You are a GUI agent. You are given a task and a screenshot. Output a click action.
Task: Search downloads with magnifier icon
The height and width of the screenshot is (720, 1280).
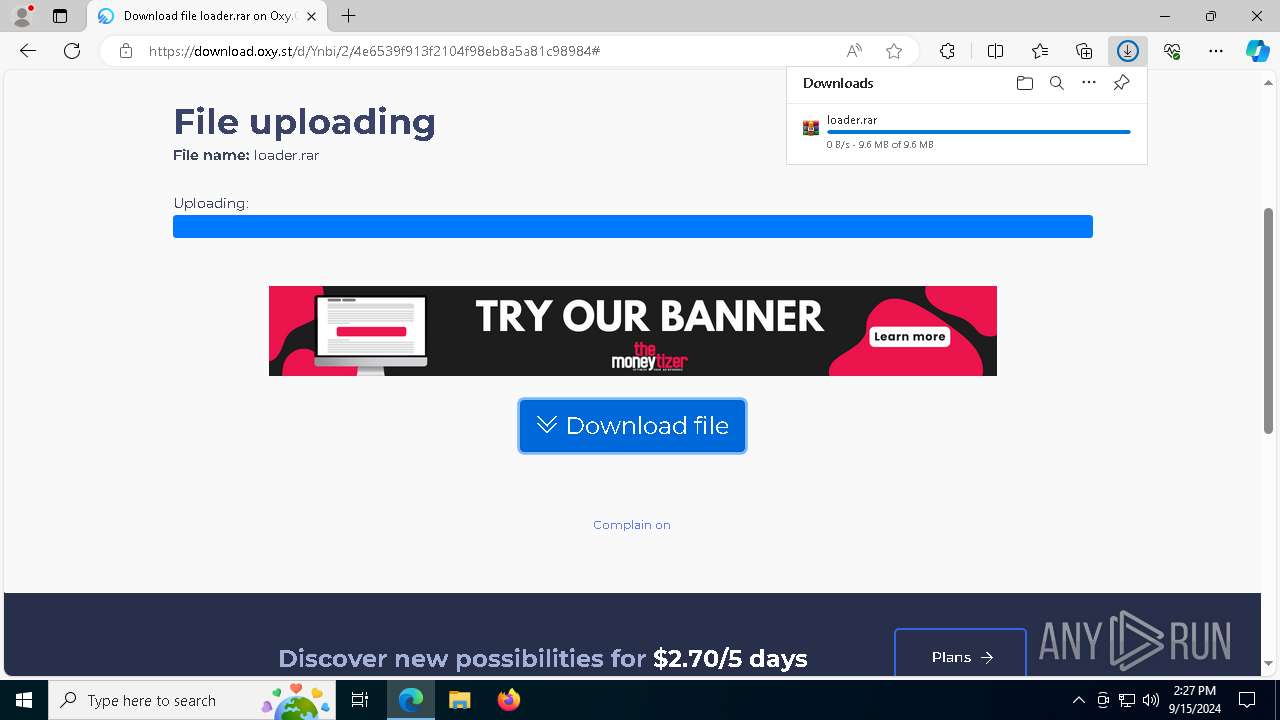click(1056, 83)
